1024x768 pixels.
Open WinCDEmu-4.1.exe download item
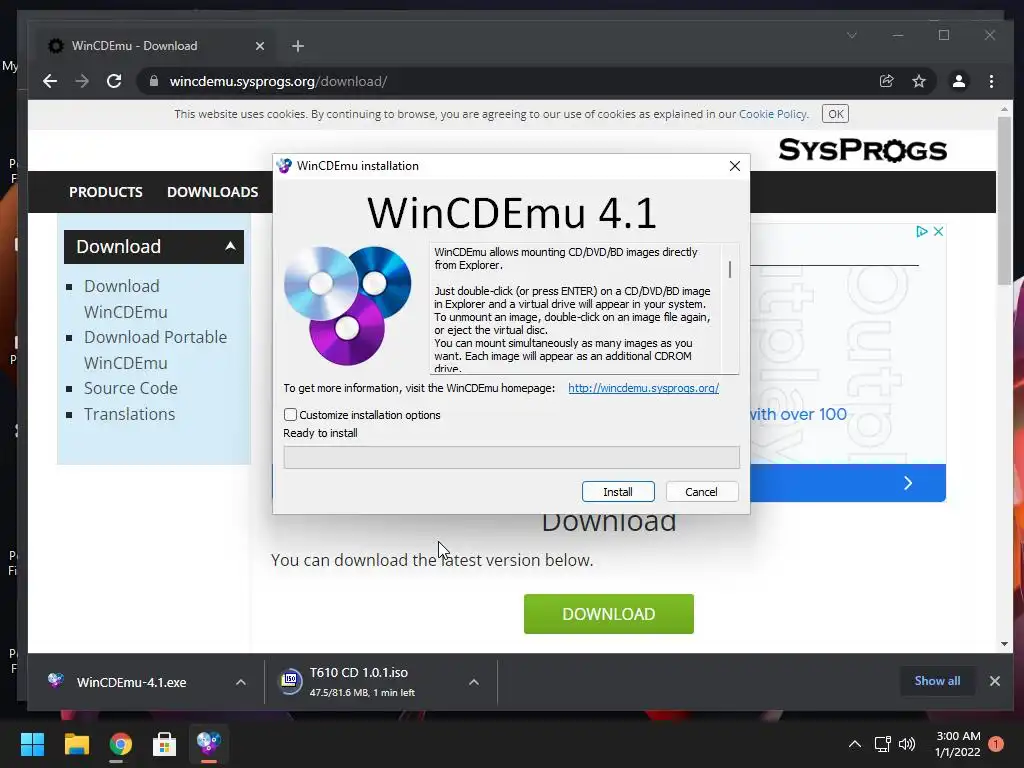click(x=131, y=682)
